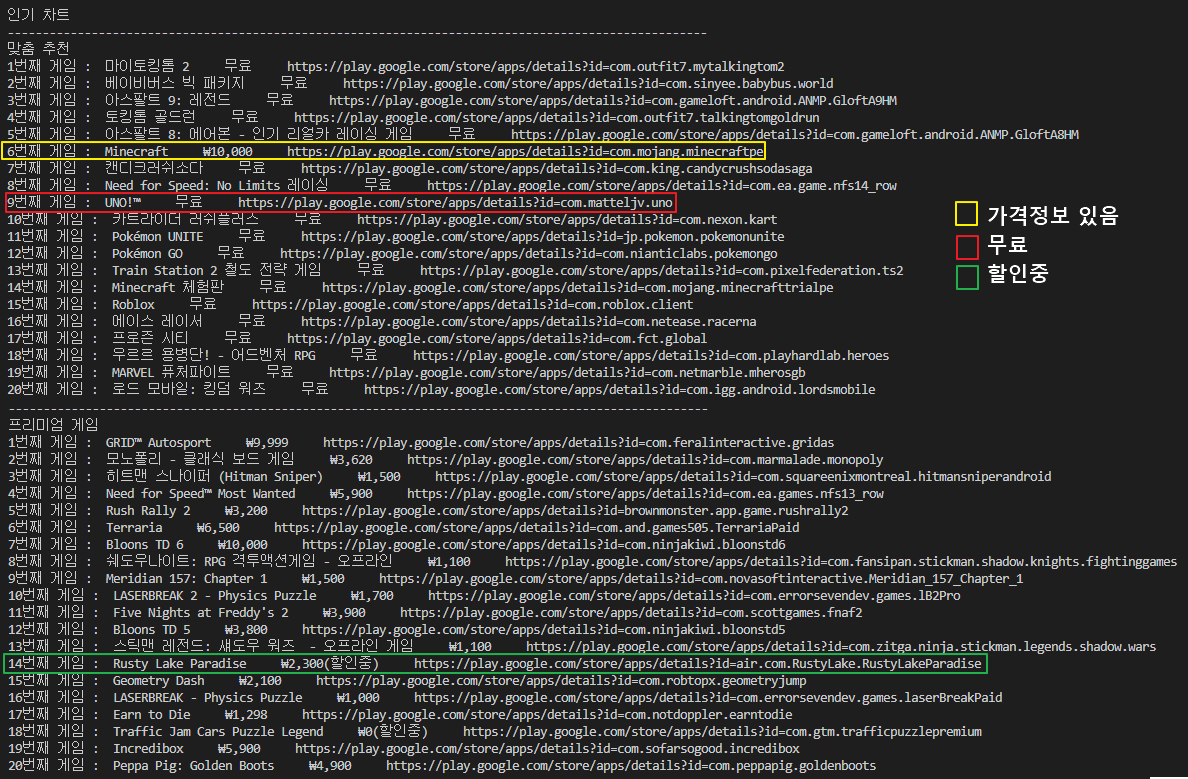The height and width of the screenshot is (779, 1188).
Task: Click '모노폴리 - 클래식 보드 게임' name
Action: tap(200, 459)
